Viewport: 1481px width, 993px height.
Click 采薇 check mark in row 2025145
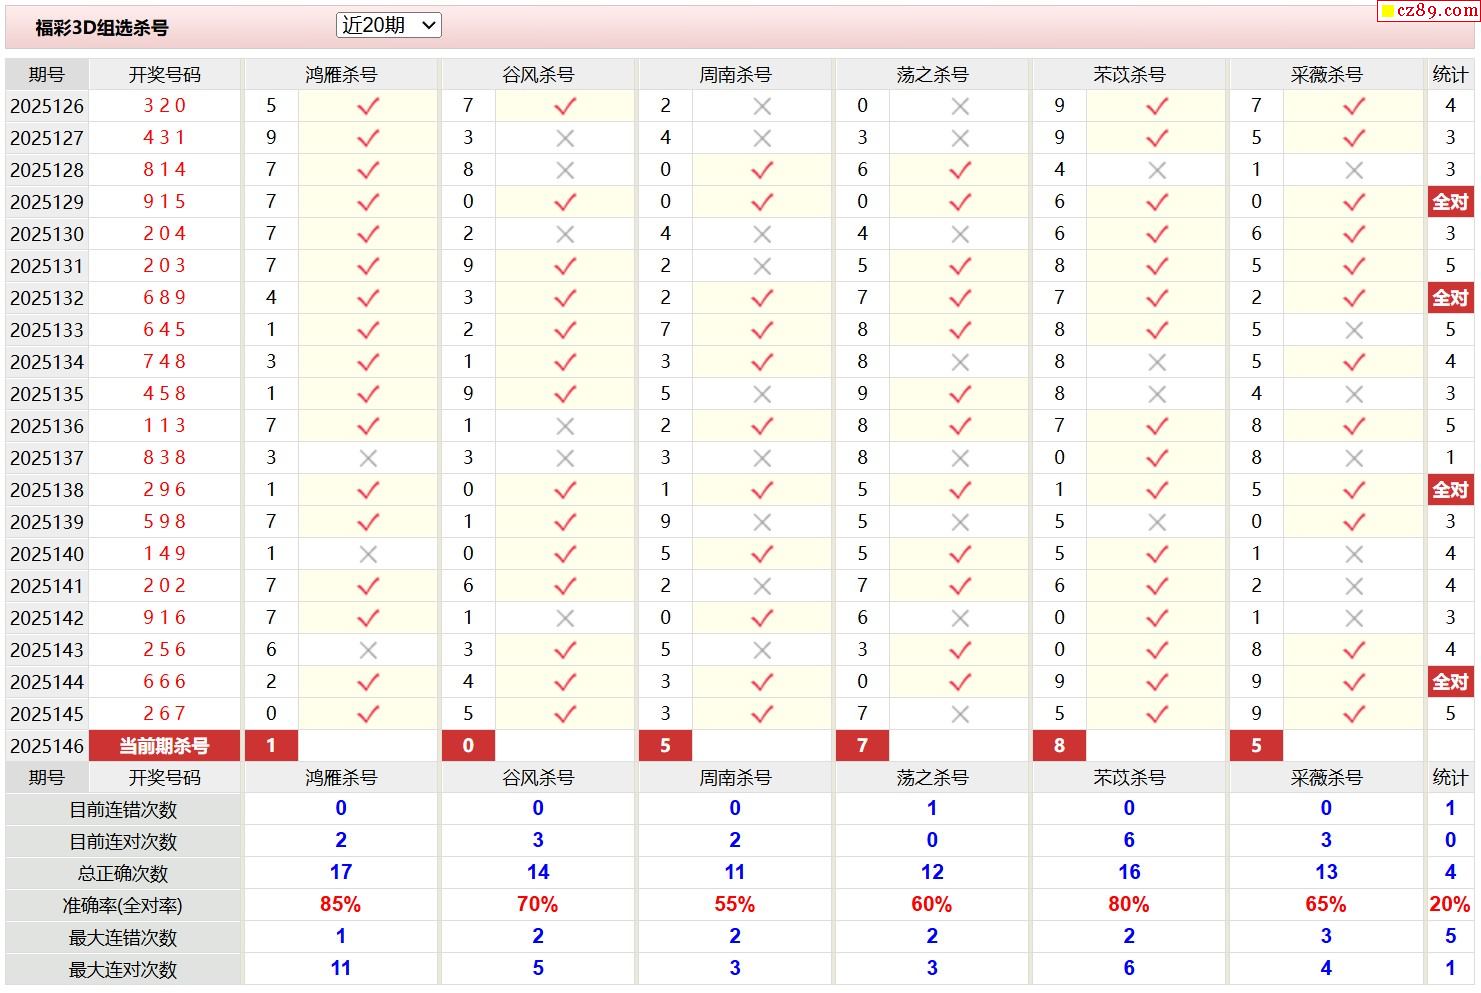[1354, 714]
